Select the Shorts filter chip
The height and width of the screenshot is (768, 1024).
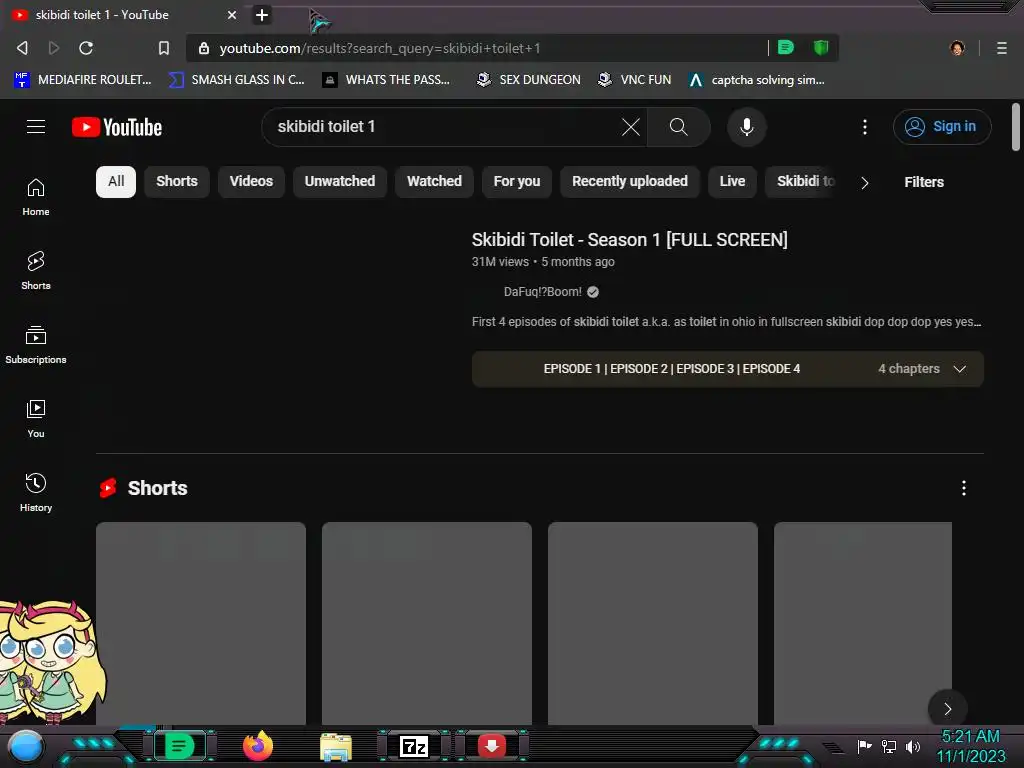pyautogui.click(x=176, y=182)
